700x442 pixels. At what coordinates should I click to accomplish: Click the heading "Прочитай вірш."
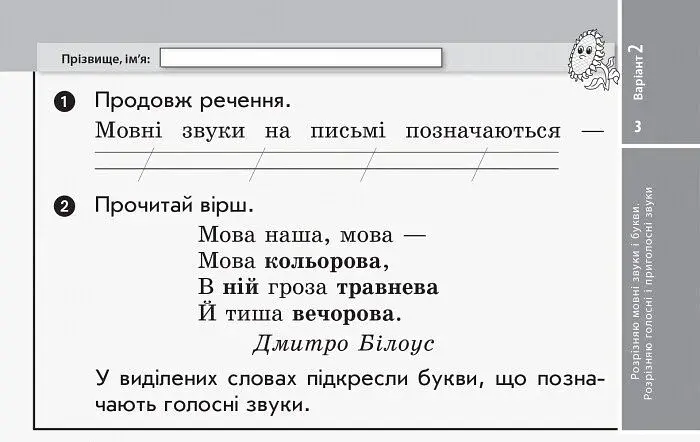[x=174, y=205]
